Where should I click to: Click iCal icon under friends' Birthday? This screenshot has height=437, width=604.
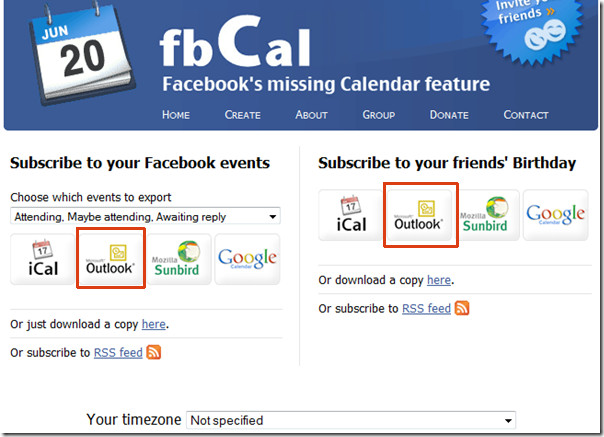click(351, 215)
